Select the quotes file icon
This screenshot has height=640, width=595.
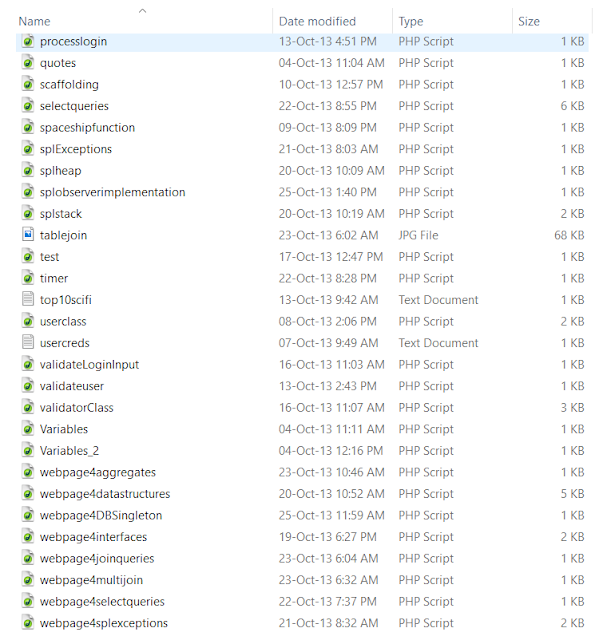point(28,63)
